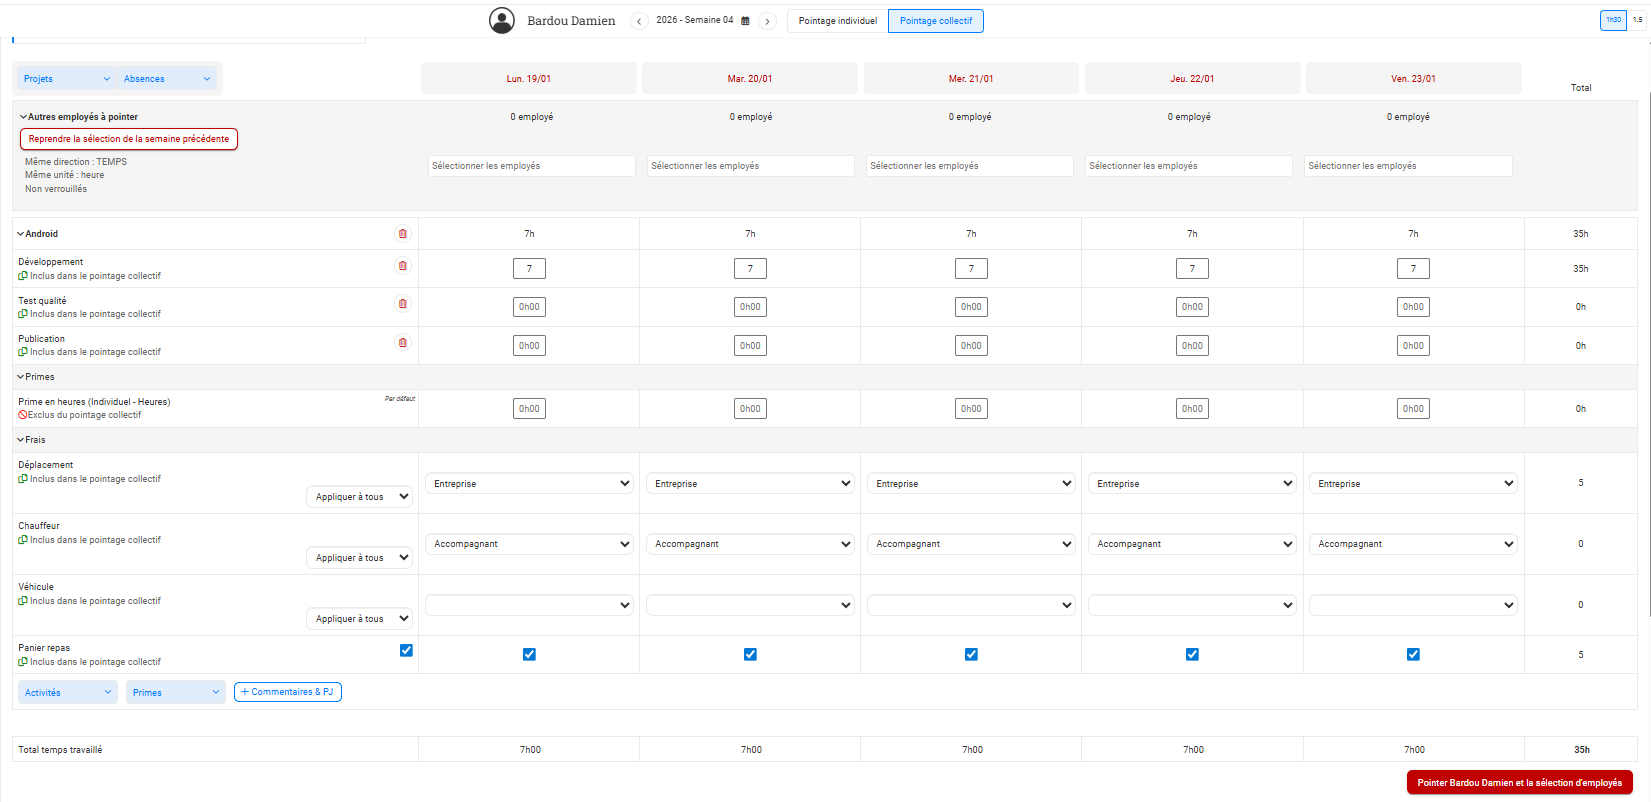Uncheck Panier repas for Monday 19/01
The width and height of the screenshot is (1651, 802).
pyautogui.click(x=529, y=654)
